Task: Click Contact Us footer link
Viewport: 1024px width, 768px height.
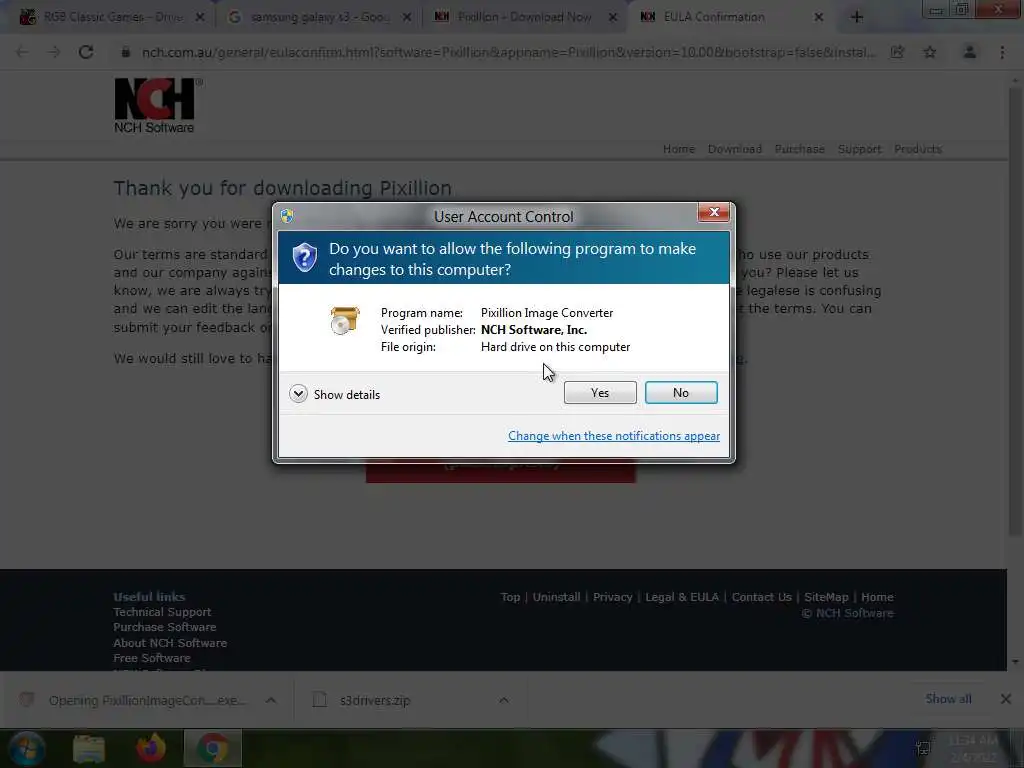Action: [x=761, y=597]
